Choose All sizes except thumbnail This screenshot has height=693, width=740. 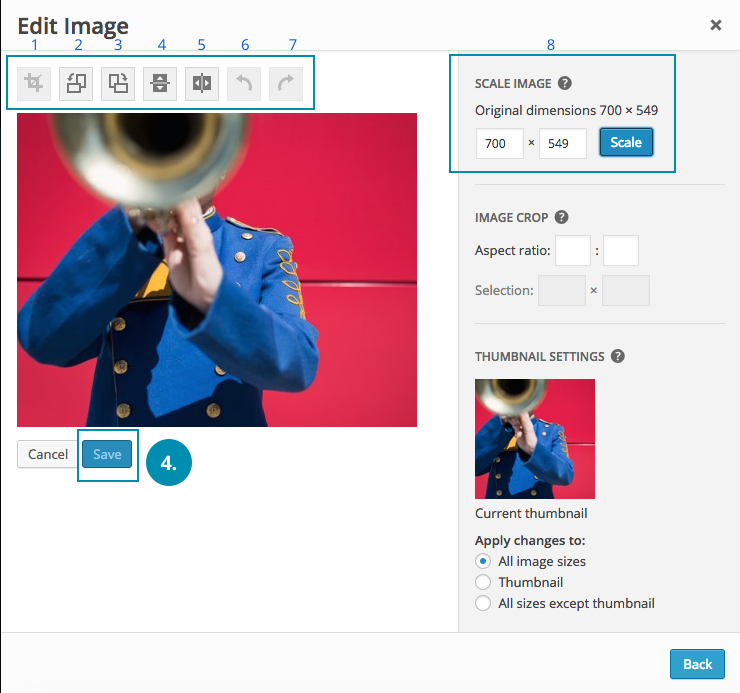point(483,603)
